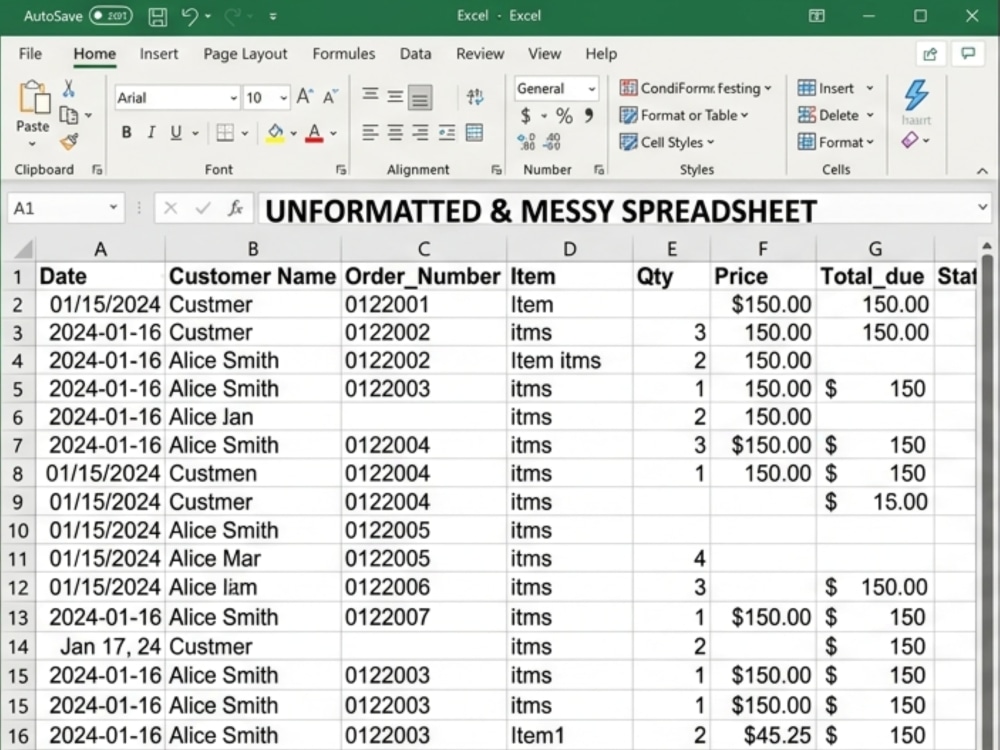Open Font group dialog launcher

click(x=341, y=170)
